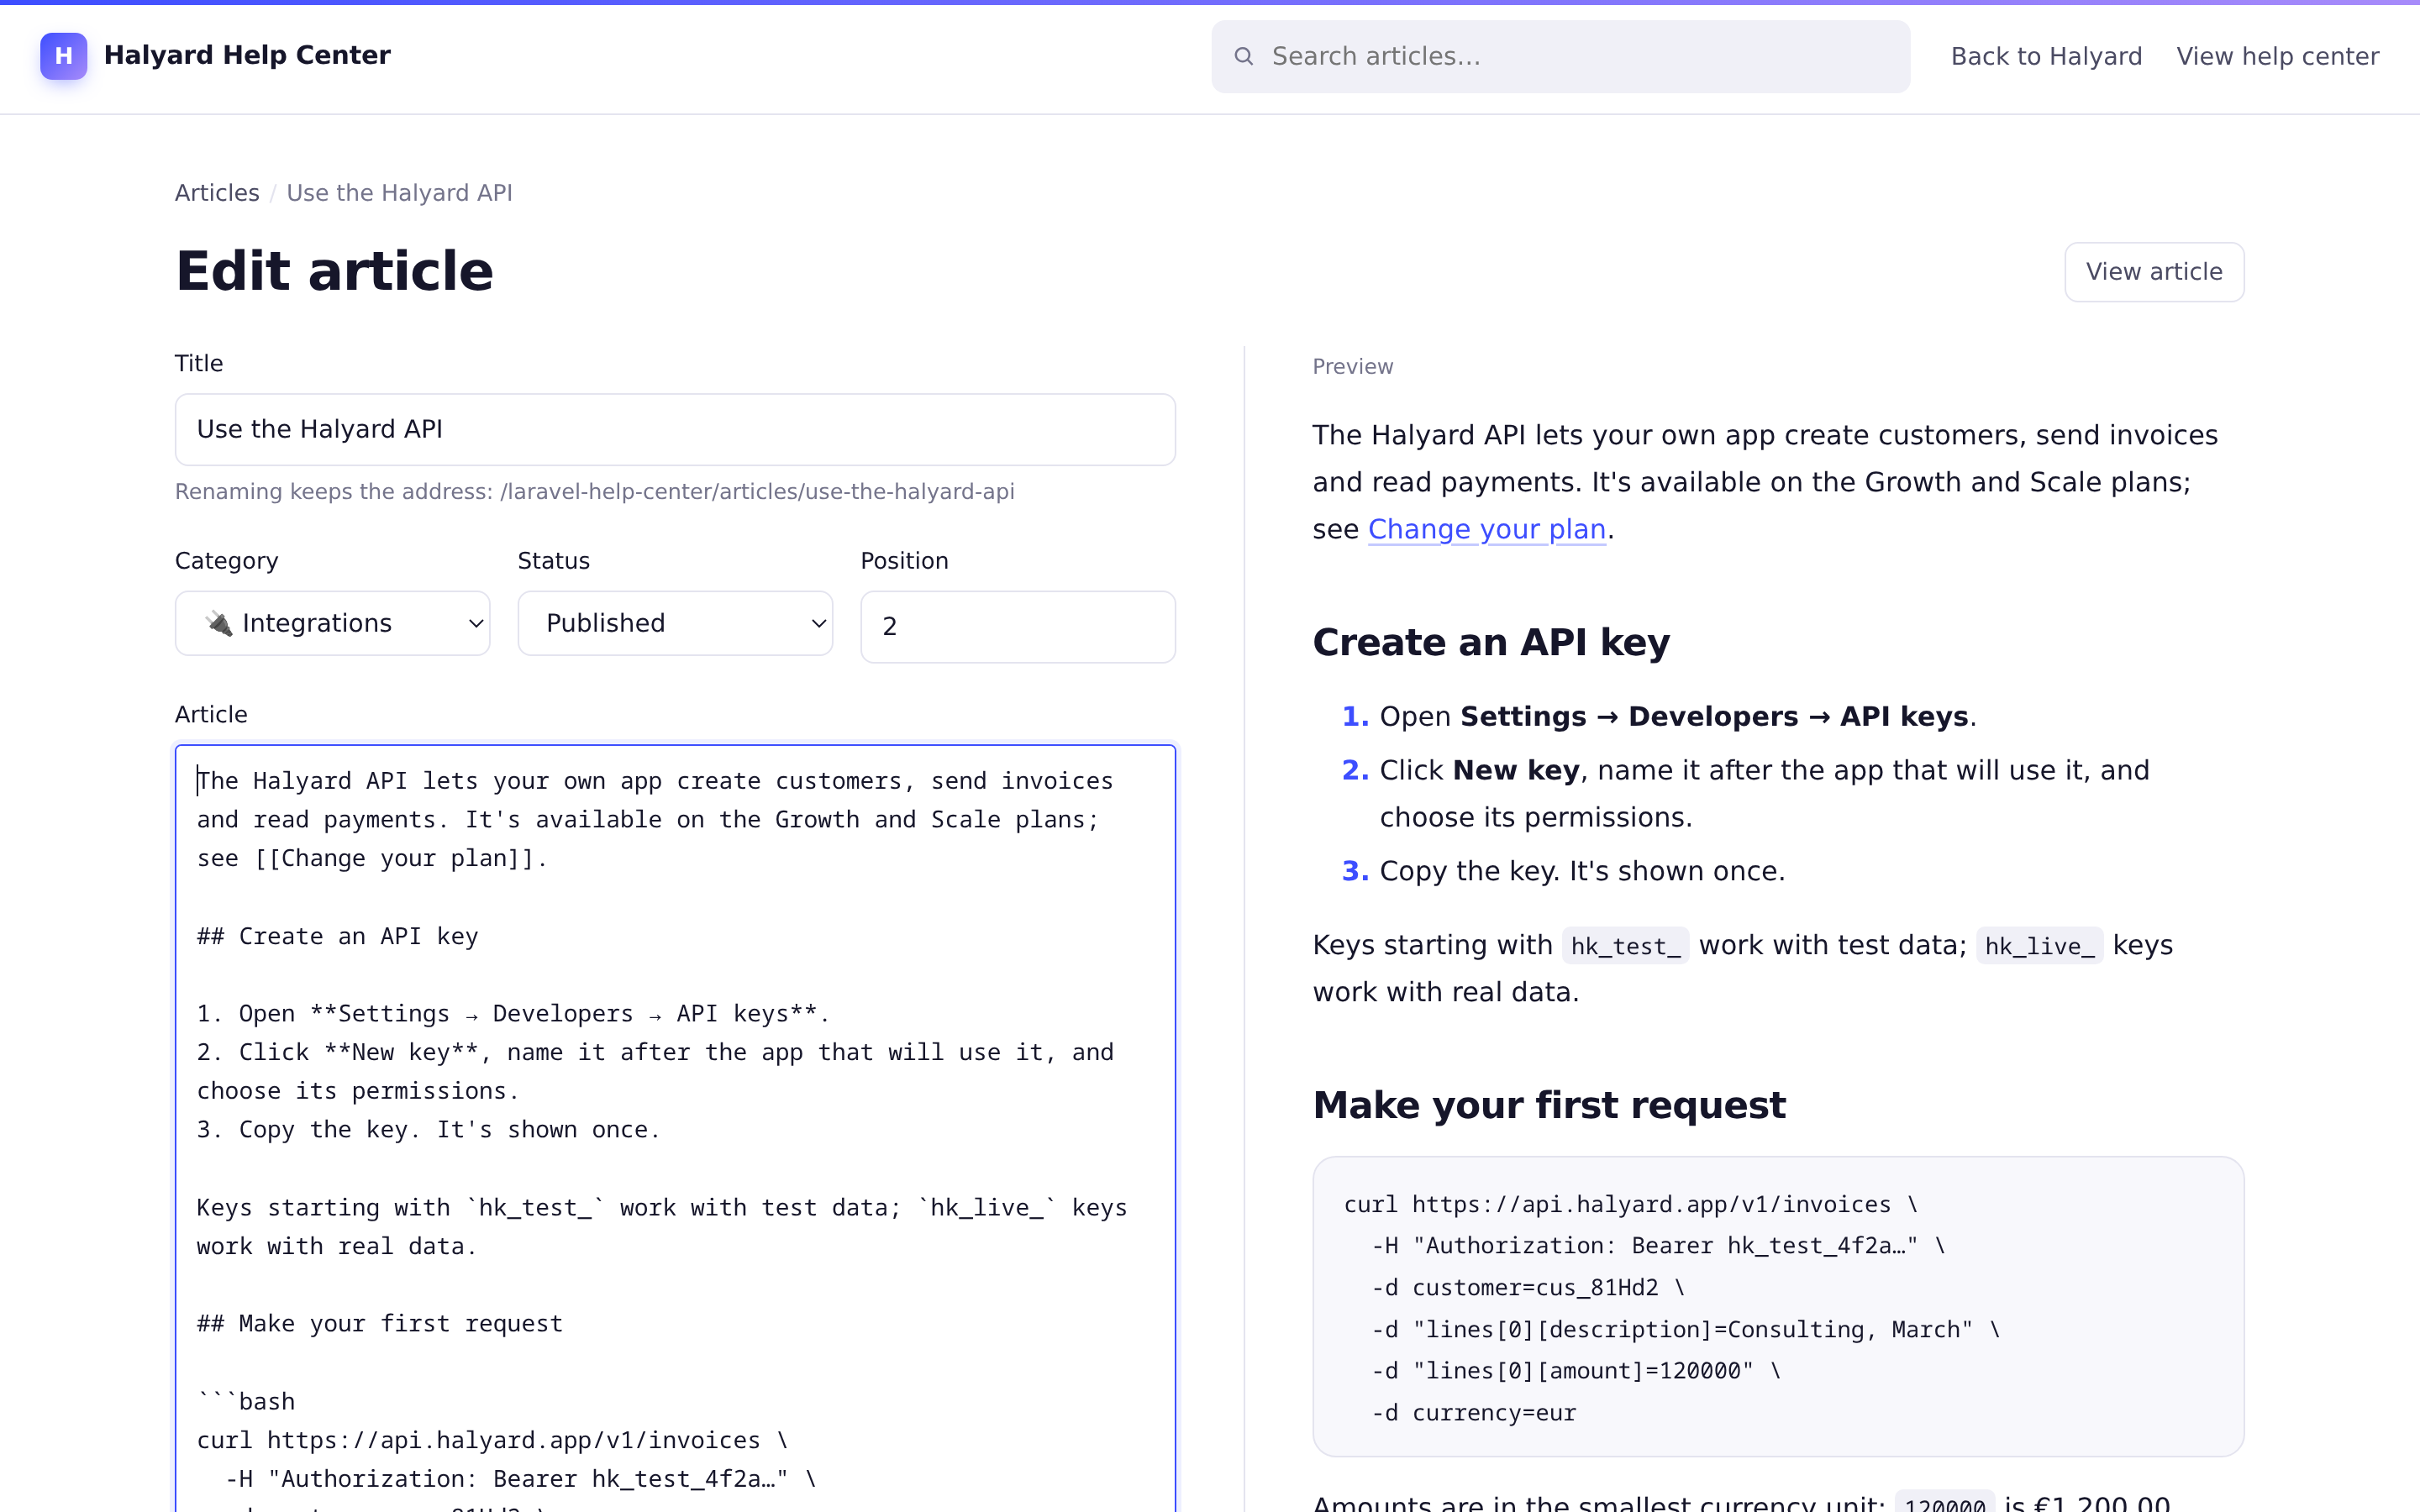
Task: Click the Create an API key preview heading
Action: (x=1490, y=642)
